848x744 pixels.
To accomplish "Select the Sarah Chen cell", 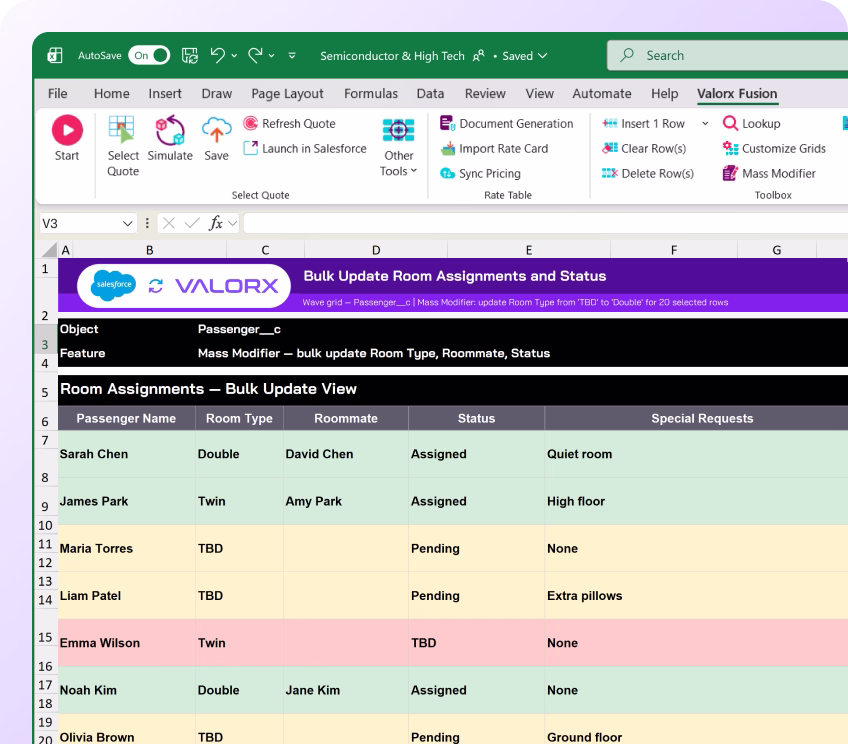I will 127,454.
